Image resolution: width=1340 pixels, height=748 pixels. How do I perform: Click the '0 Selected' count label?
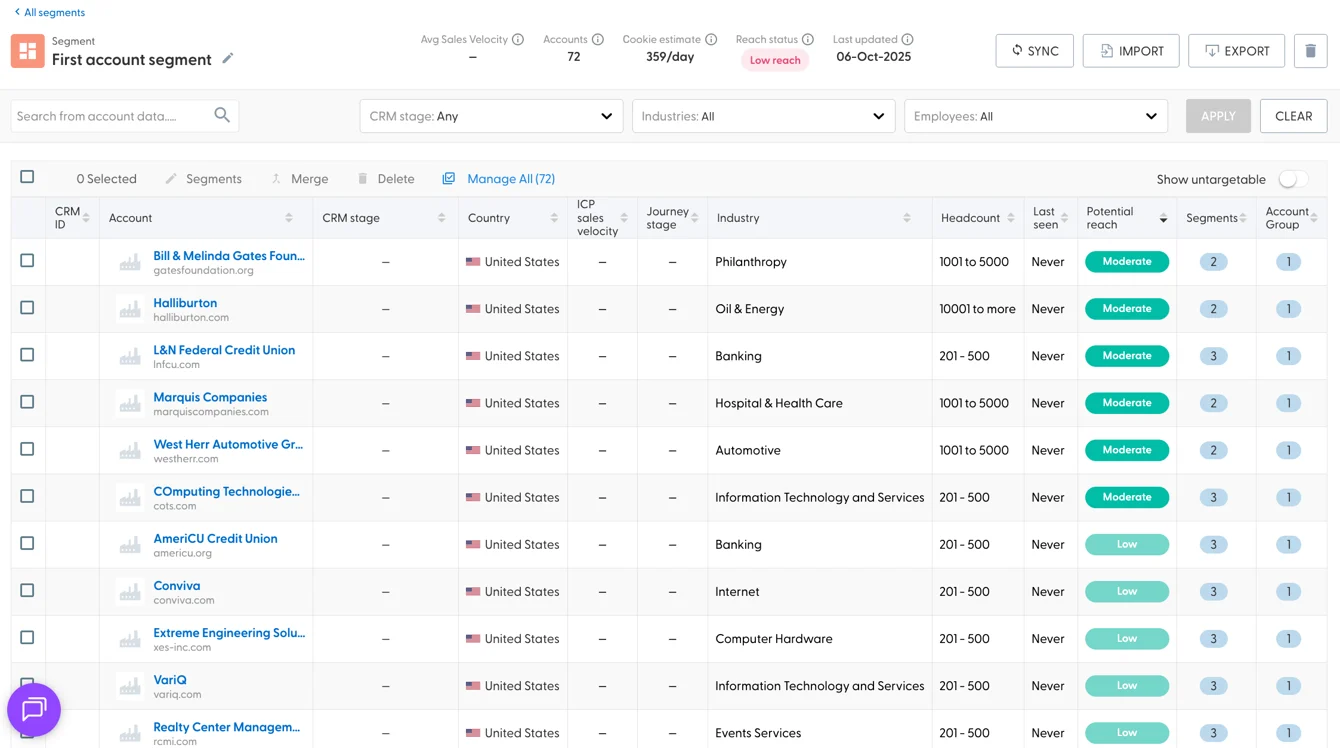(106, 179)
